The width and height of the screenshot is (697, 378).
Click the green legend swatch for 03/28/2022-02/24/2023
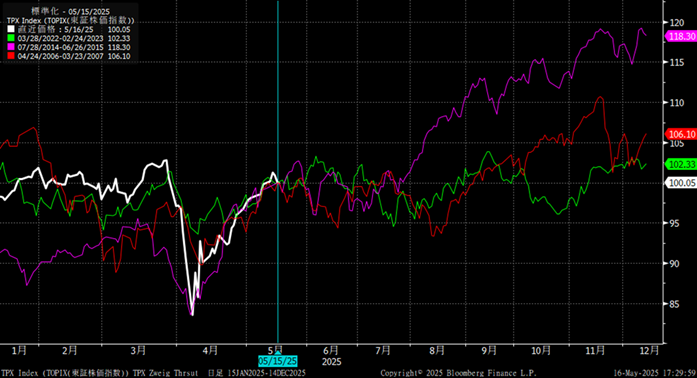11,38
